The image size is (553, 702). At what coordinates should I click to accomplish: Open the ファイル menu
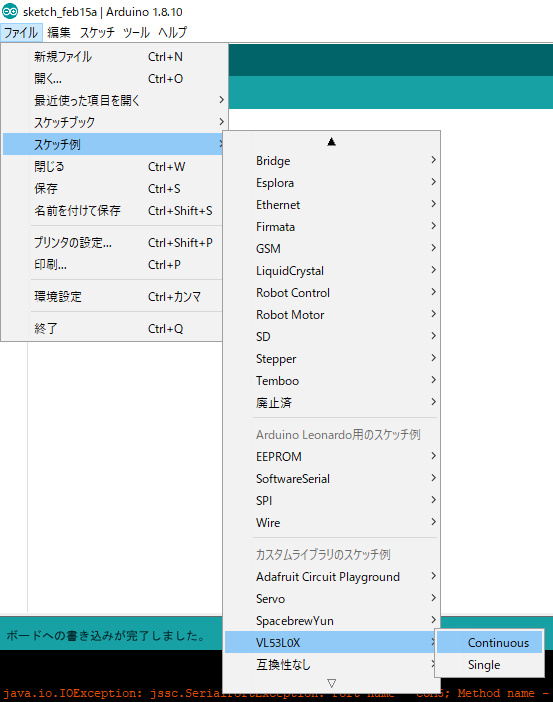click(21, 33)
